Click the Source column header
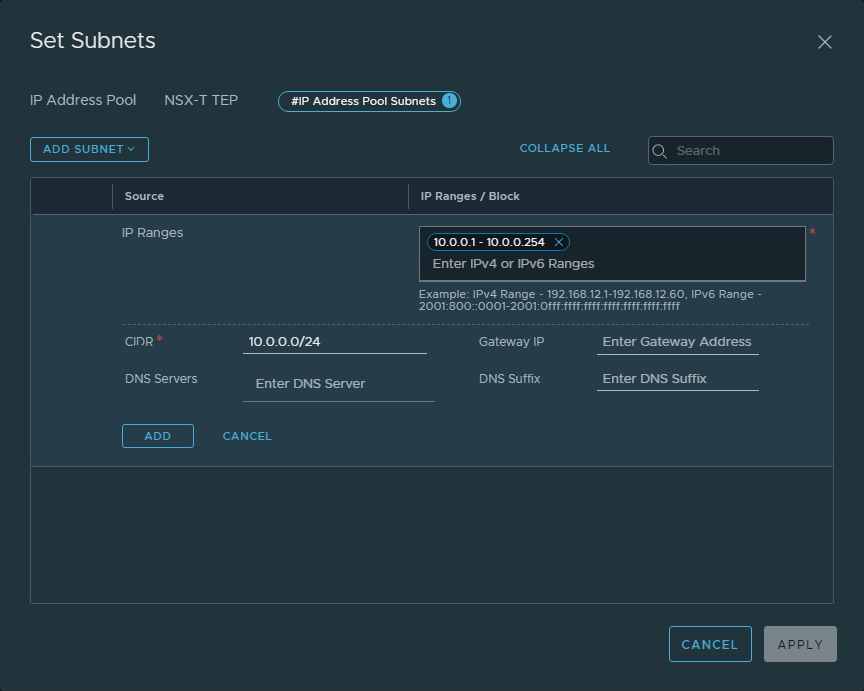 point(145,196)
